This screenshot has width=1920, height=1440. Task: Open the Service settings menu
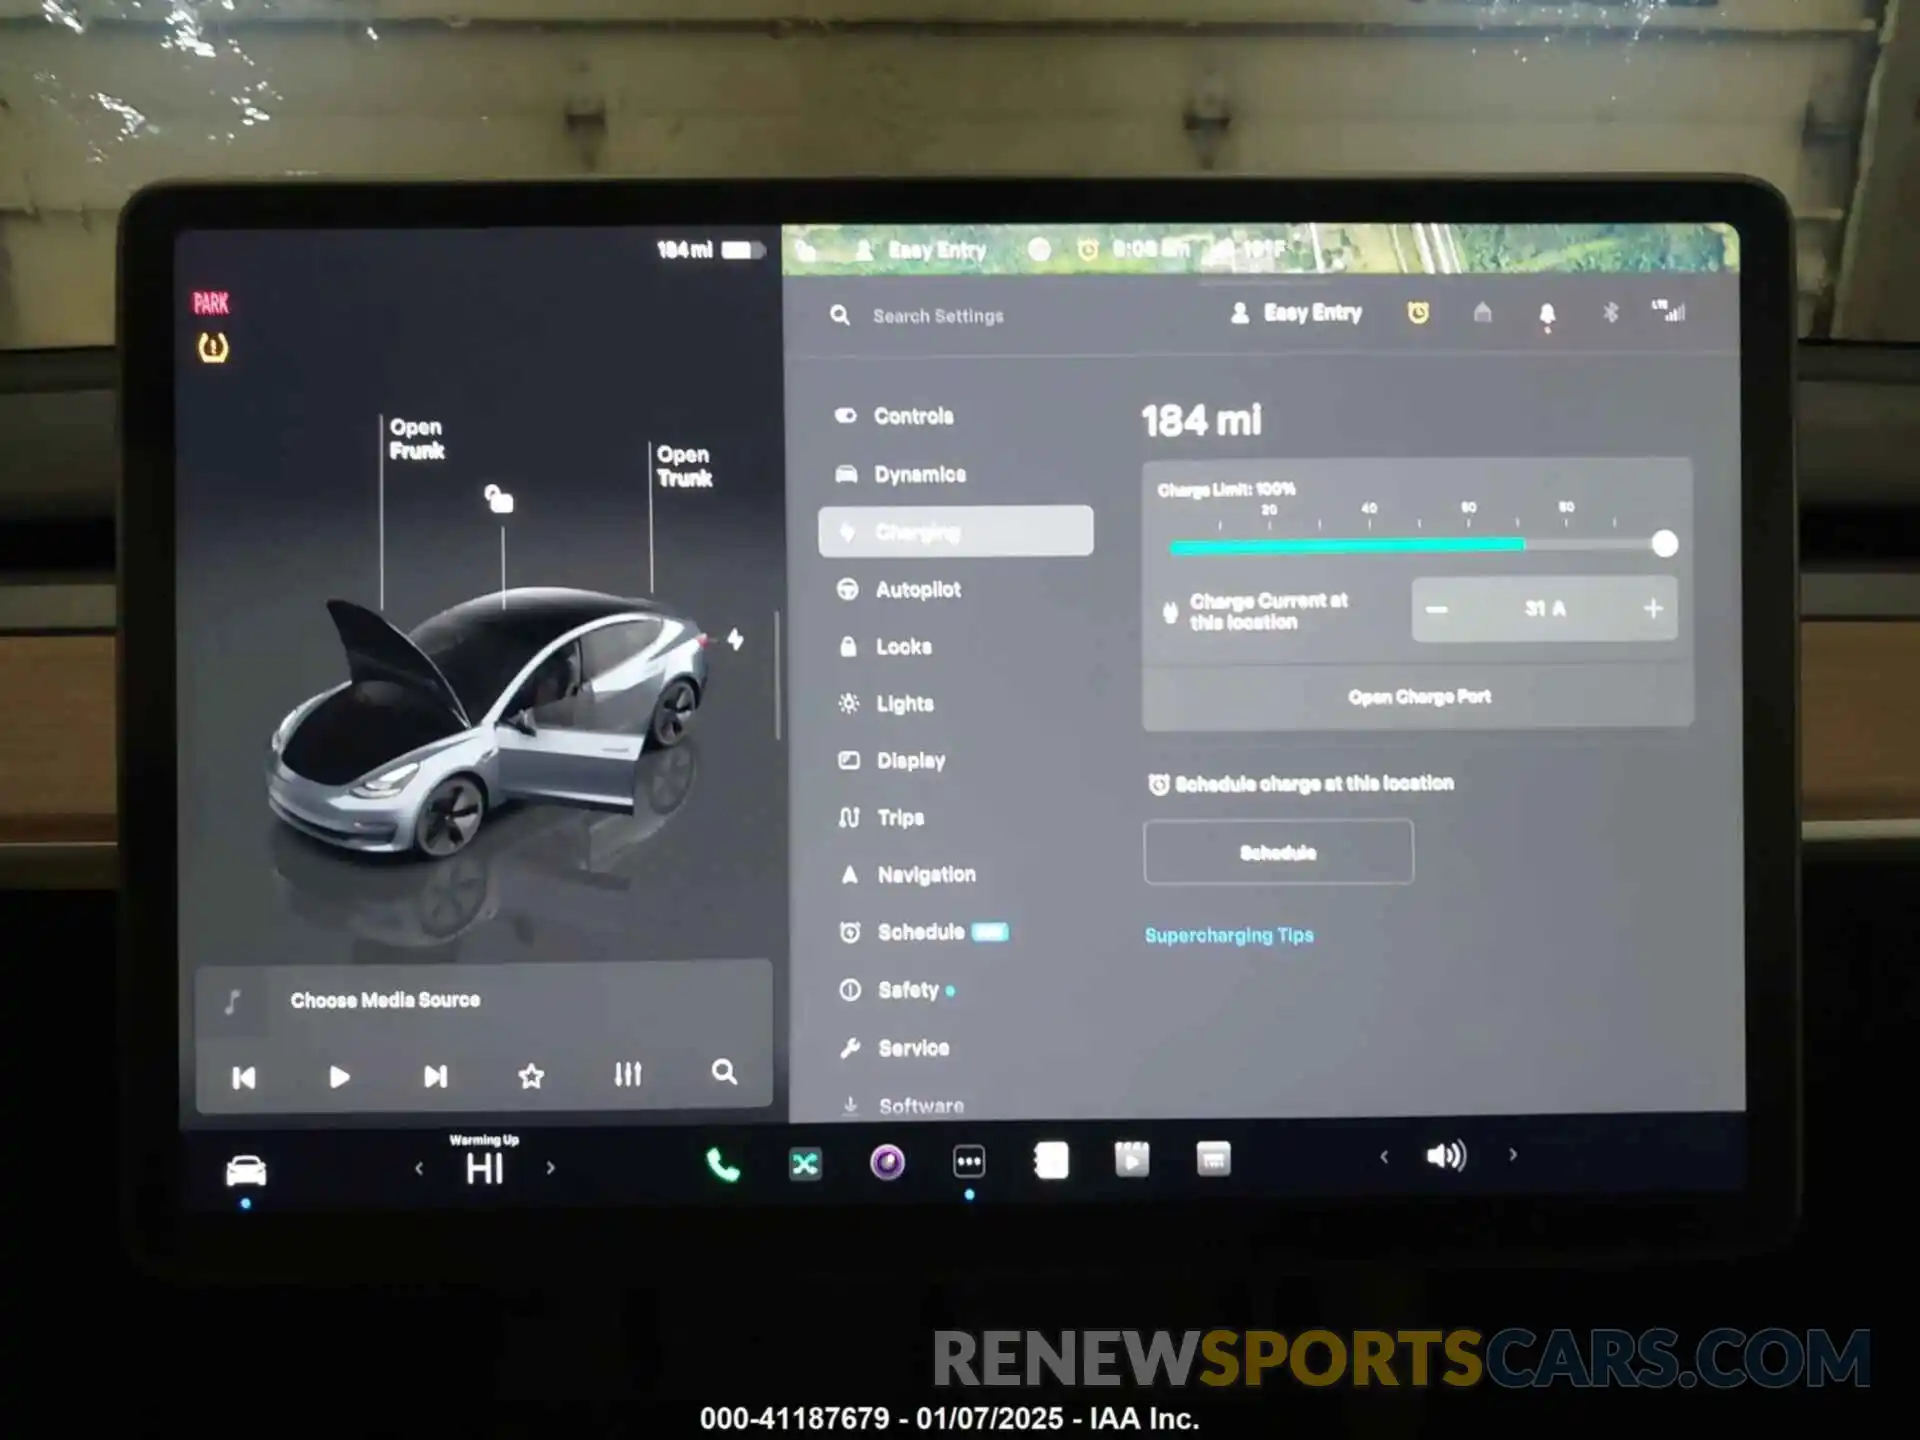click(x=894, y=1048)
